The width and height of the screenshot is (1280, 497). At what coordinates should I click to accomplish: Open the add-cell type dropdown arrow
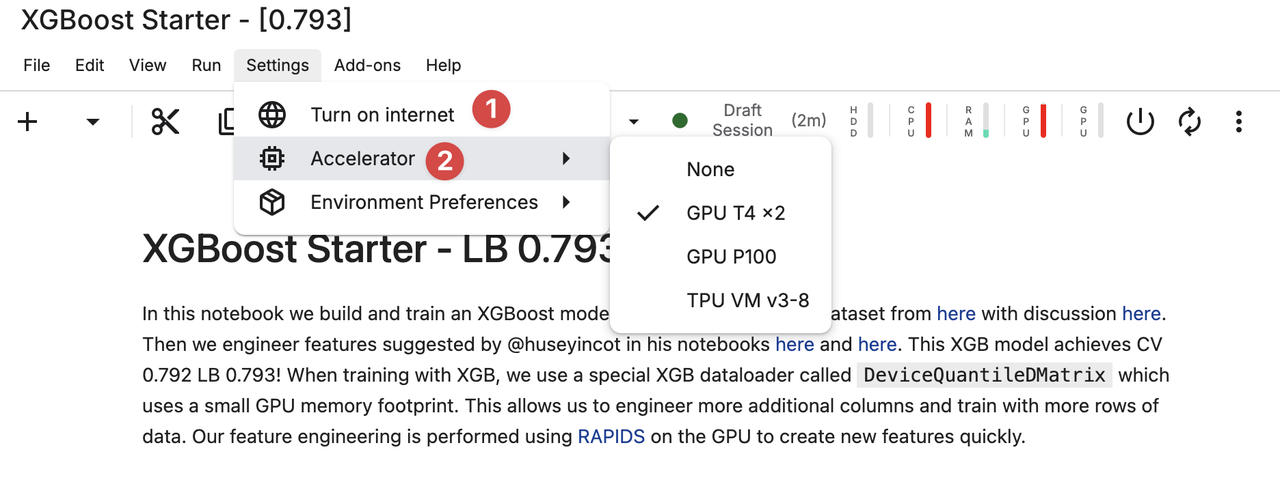tap(93, 122)
